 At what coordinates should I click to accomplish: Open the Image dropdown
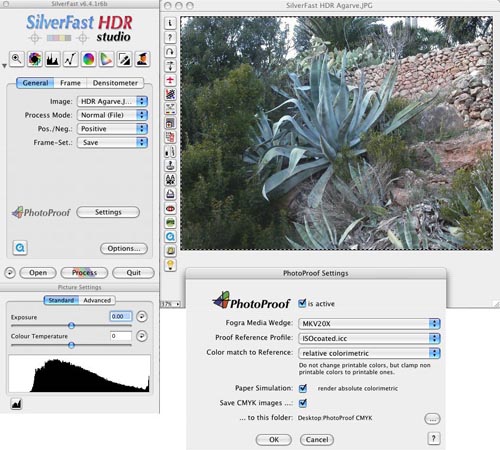[x=112, y=101]
